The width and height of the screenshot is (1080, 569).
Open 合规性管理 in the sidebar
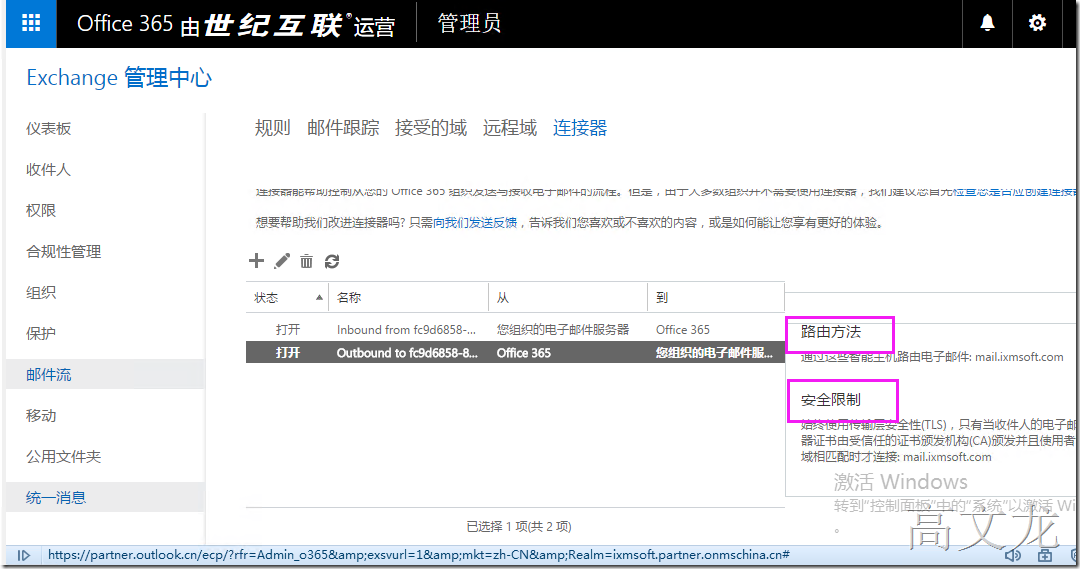click(x=63, y=251)
